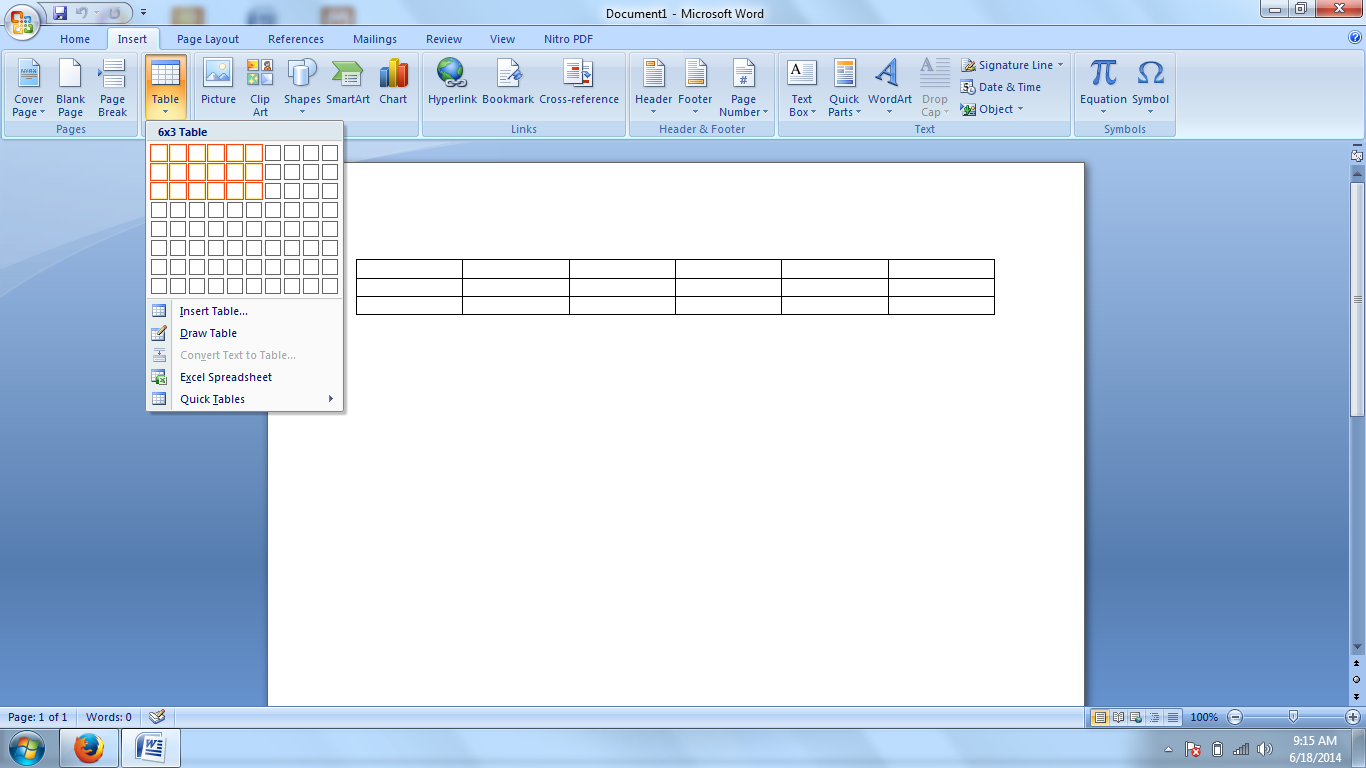Expand Cover Page gallery
1366x768 pixels.
pyautogui.click(x=28, y=88)
